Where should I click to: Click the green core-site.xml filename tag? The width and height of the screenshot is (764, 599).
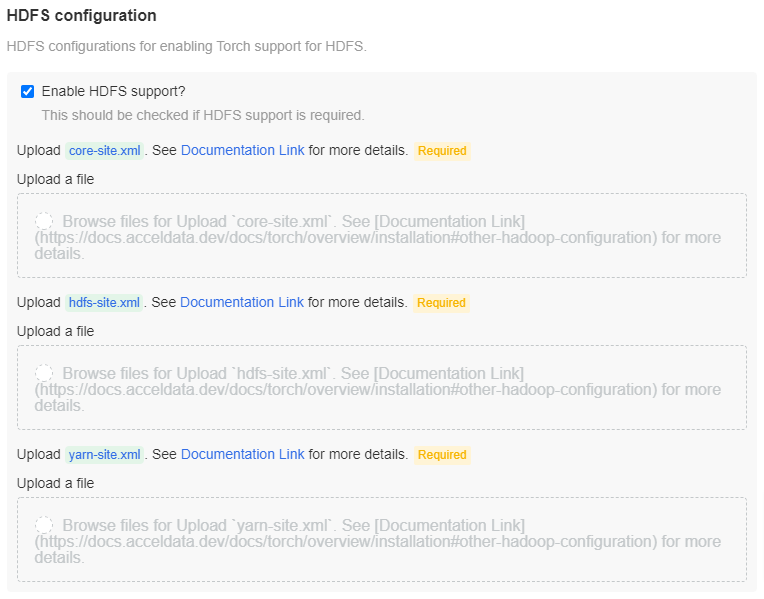tap(105, 151)
